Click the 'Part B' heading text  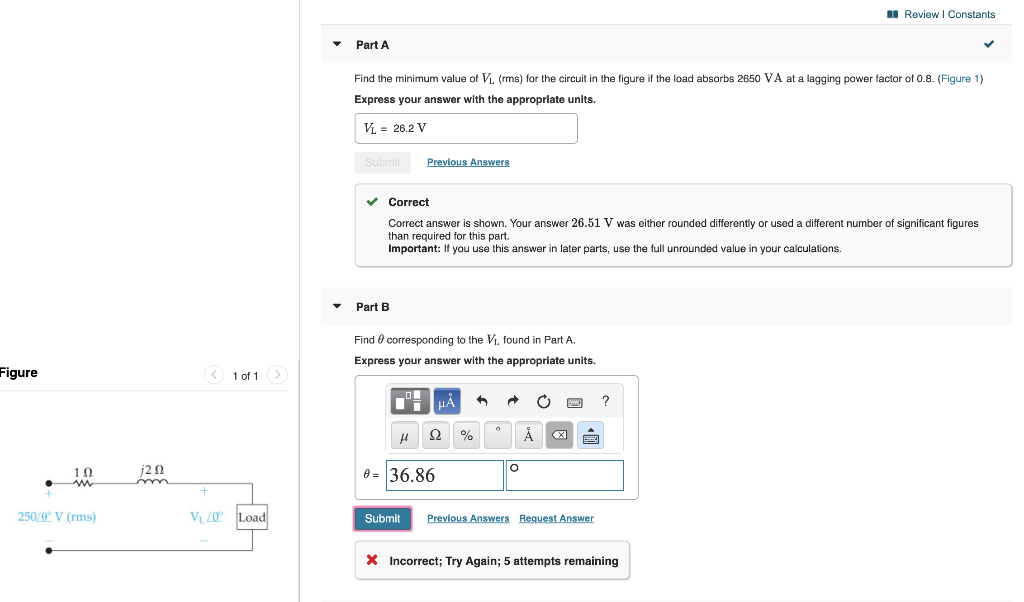(x=372, y=307)
